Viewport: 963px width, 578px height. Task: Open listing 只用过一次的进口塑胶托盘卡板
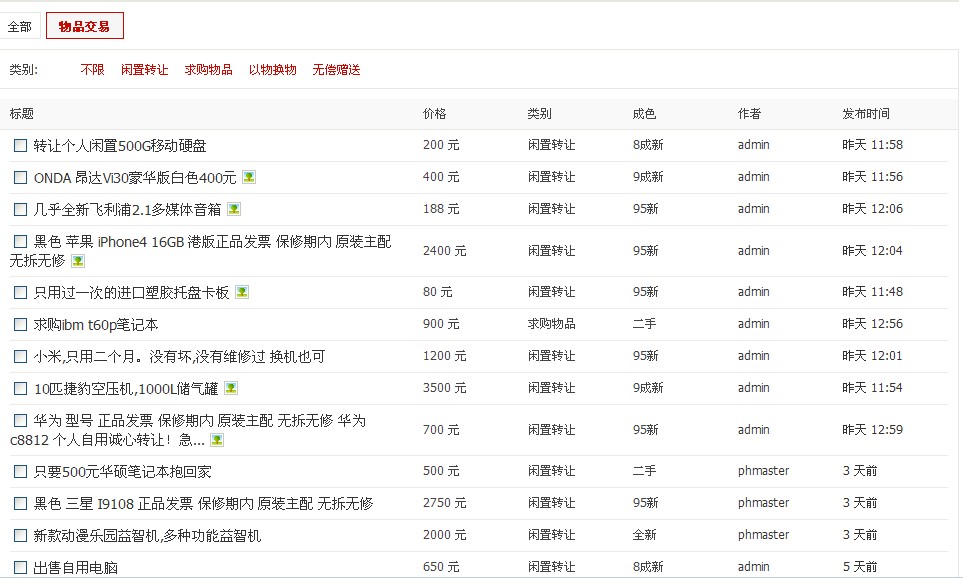[131, 292]
